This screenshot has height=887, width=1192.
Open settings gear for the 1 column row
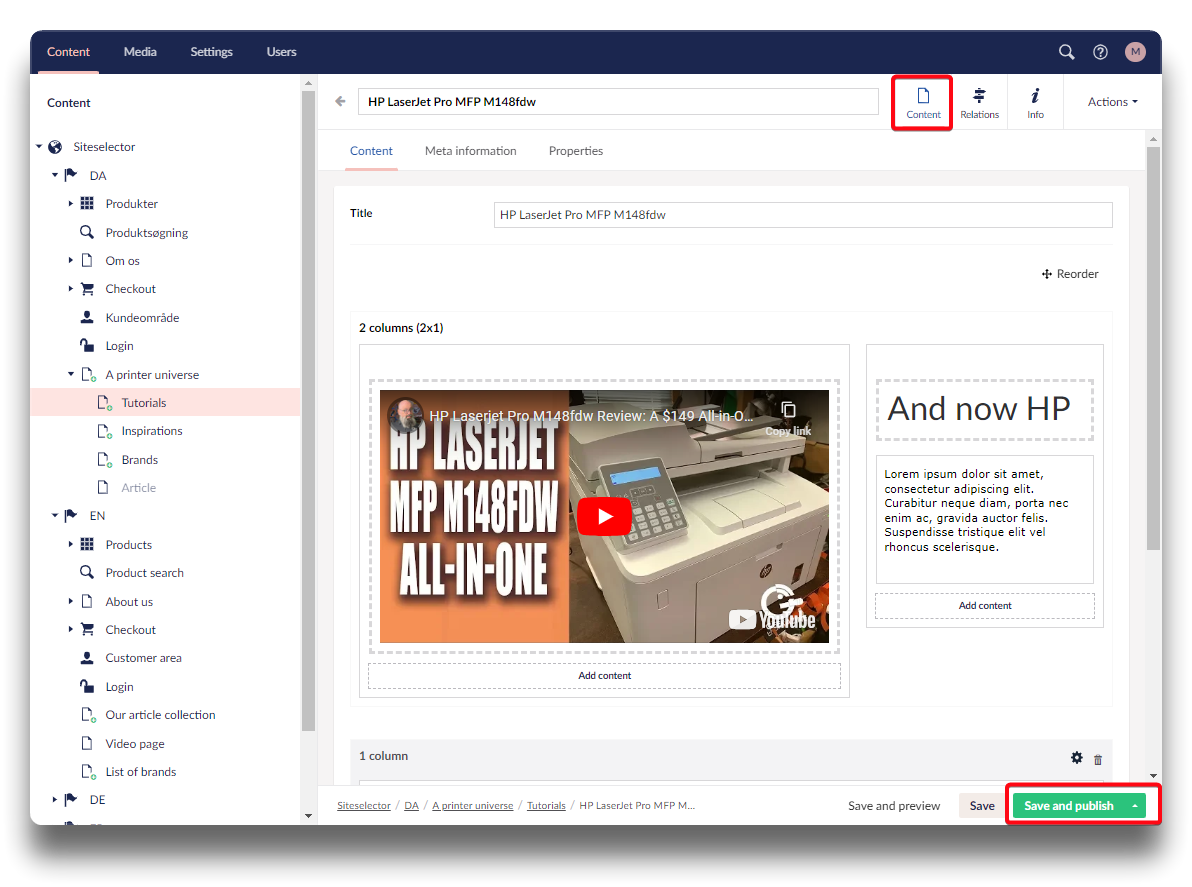pyautogui.click(x=1076, y=758)
